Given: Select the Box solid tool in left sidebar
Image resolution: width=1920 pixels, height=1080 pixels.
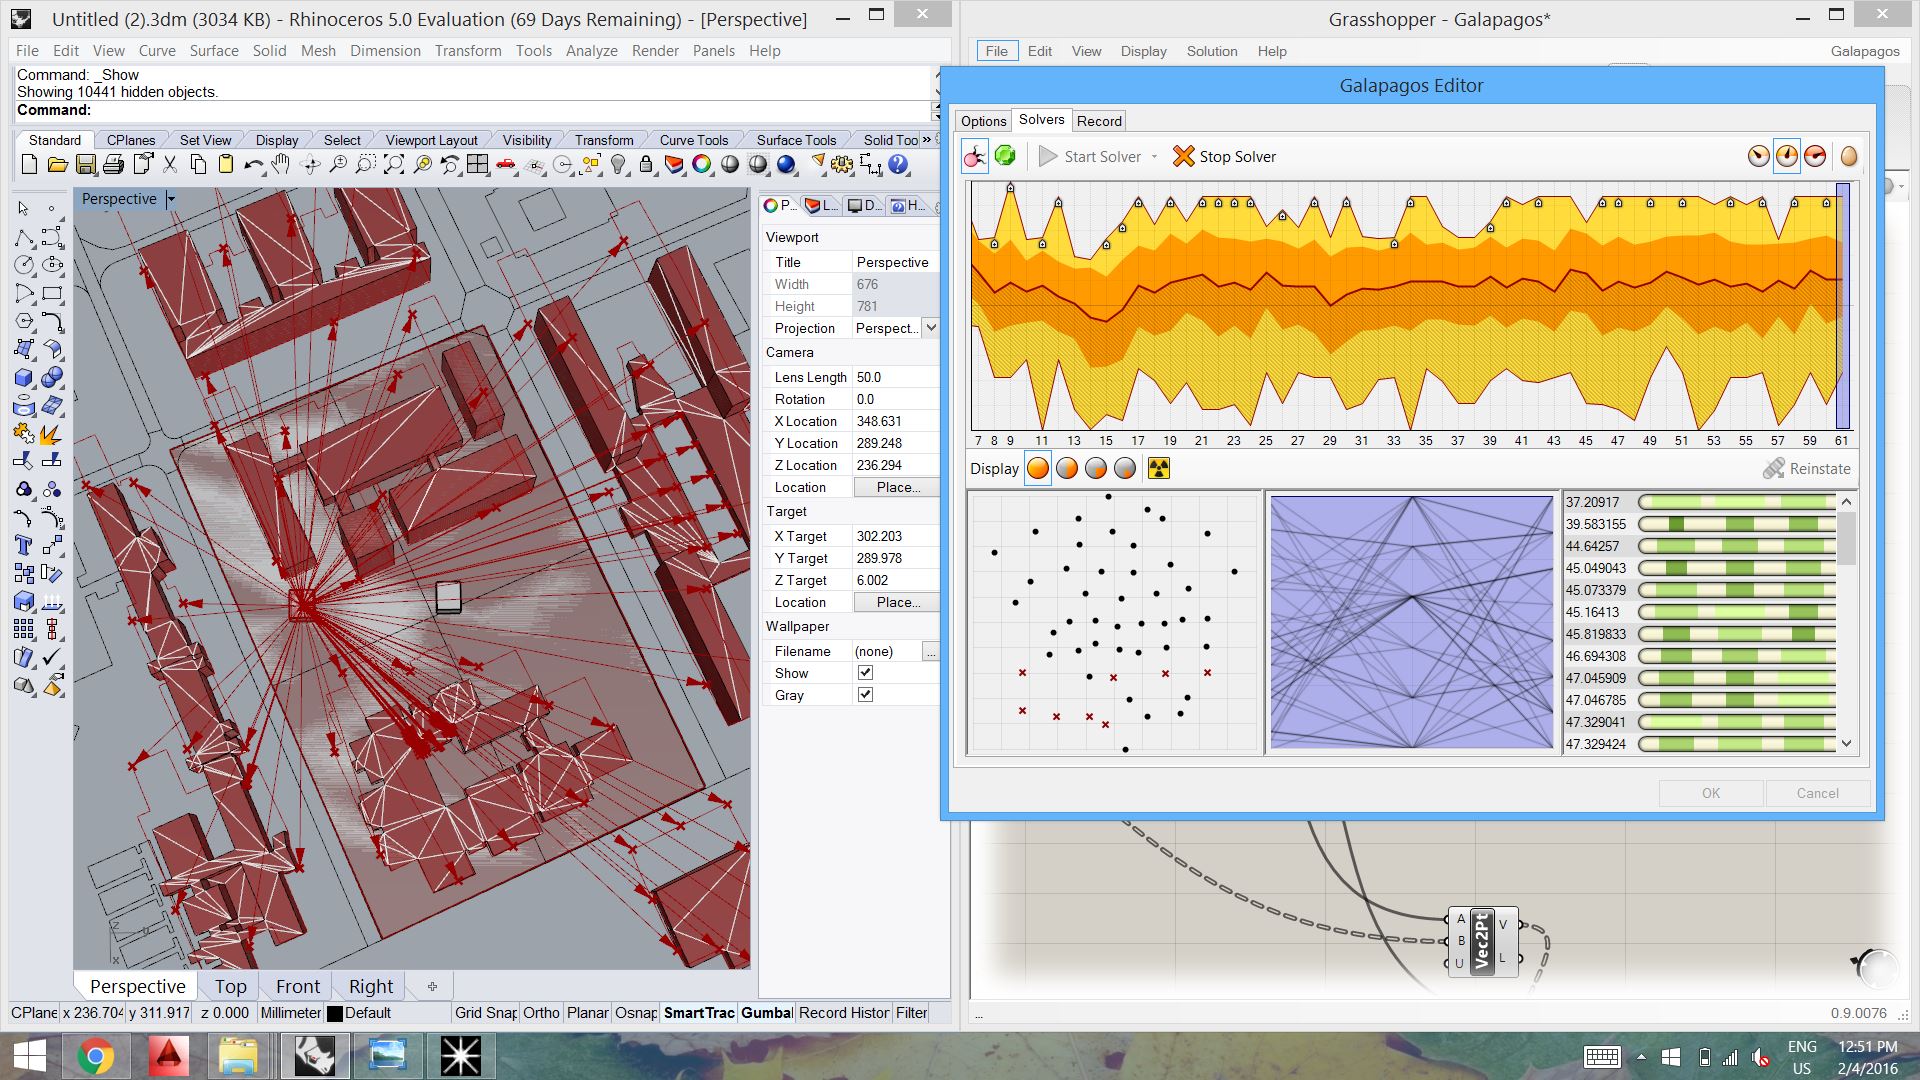Looking at the screenshot, I should coord(24,378).
